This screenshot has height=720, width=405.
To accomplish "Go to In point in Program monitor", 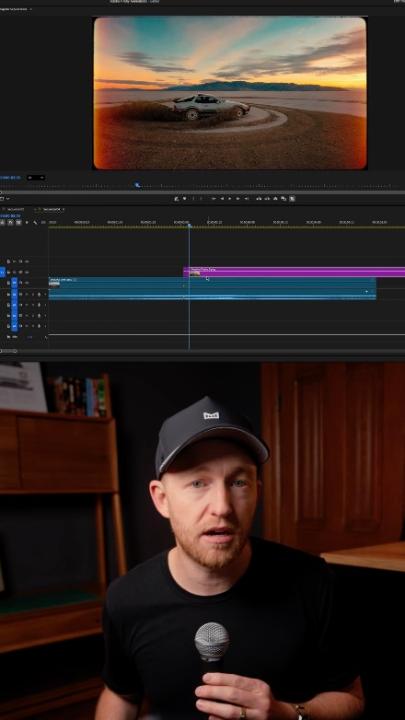I will pyautogui.click(x=213, y=198).
